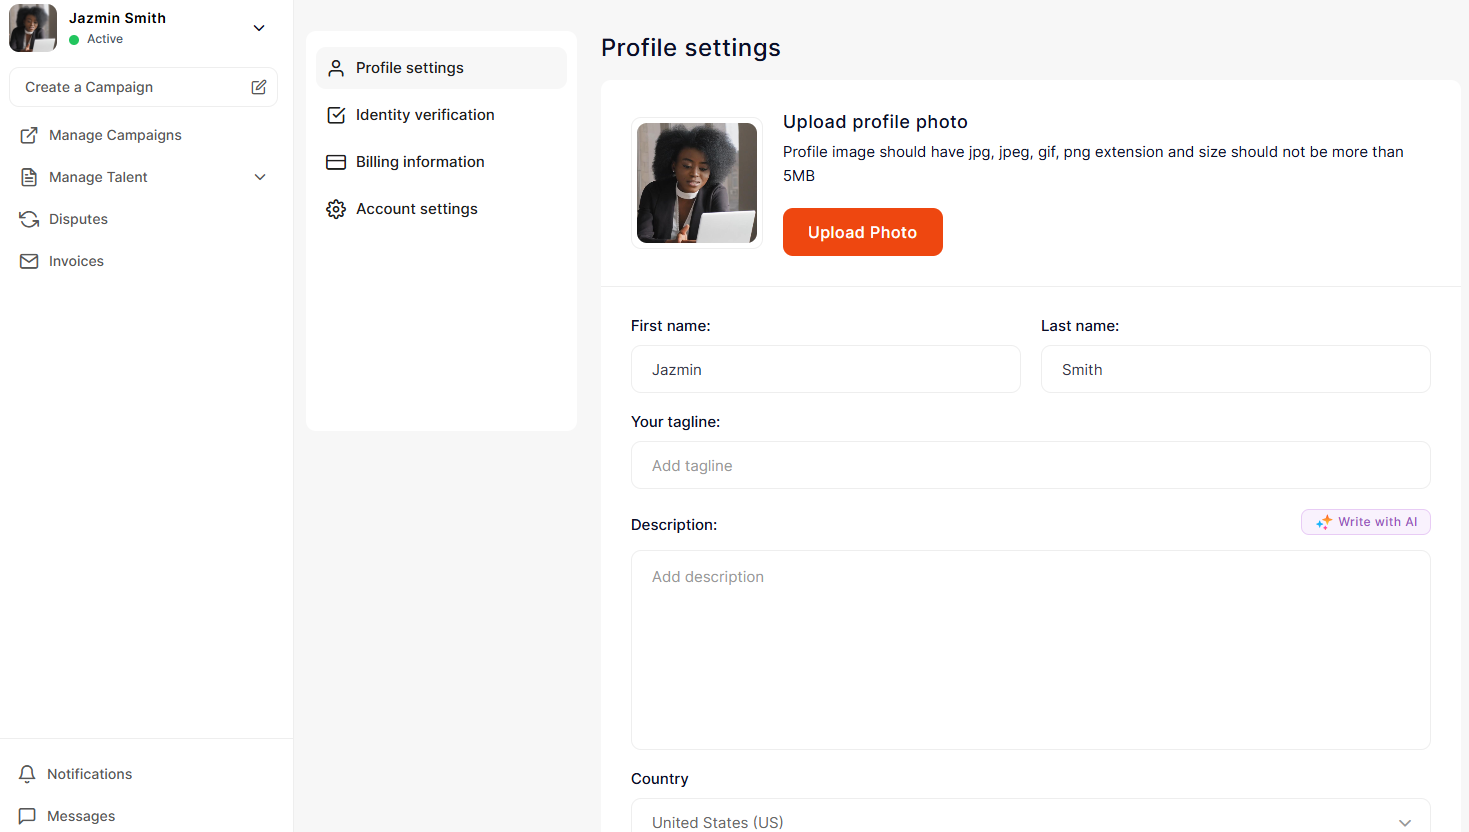Click the Disputes refresh-arrows icon
Screen dimensions: 1469x832
click(29, 219)
